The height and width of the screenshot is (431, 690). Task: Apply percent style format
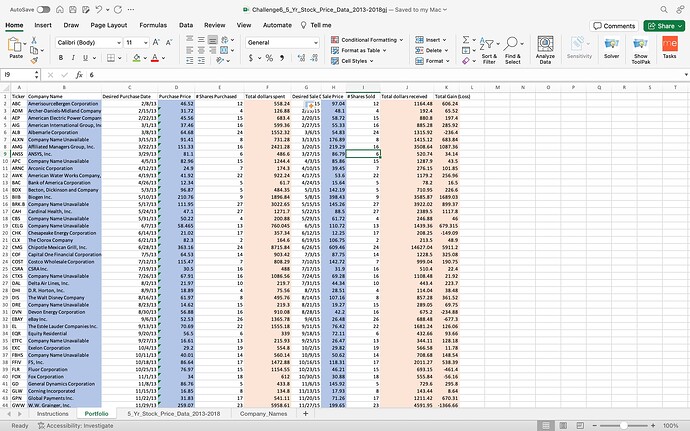click(269, 58)
